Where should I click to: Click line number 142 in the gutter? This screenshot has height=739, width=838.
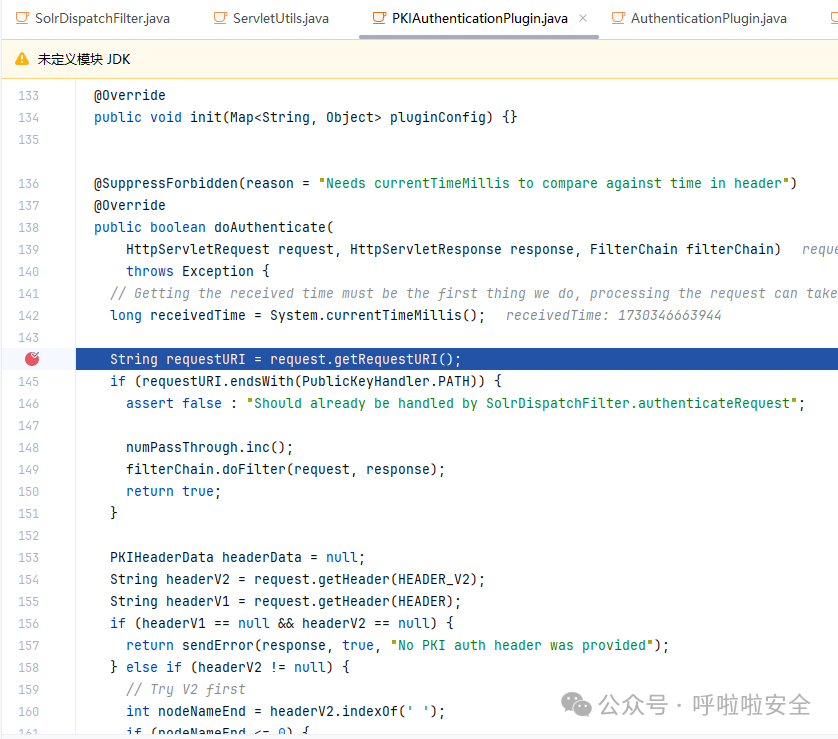coord(28,316)
